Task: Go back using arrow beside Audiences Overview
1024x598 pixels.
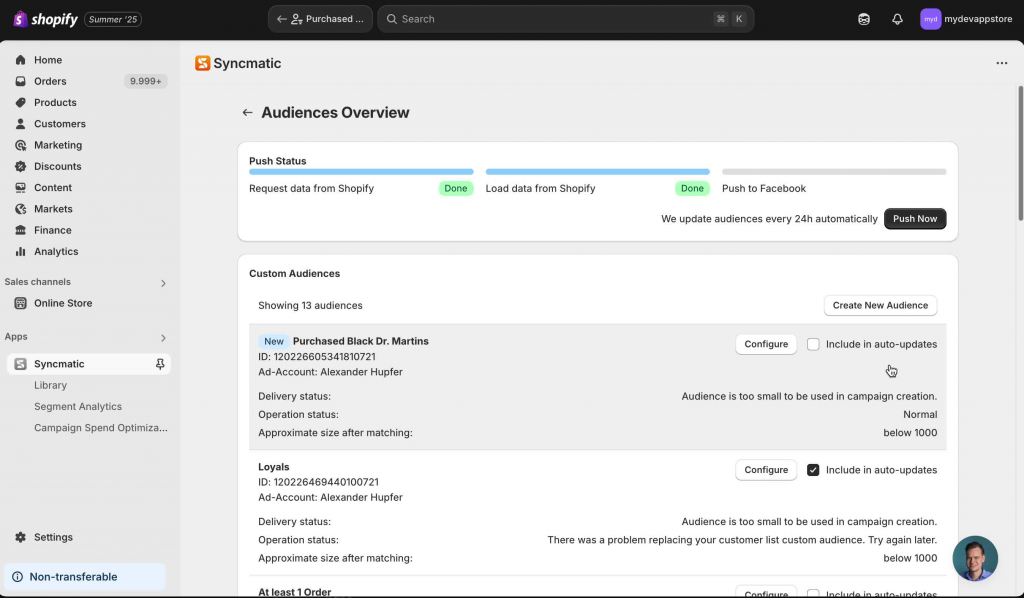Action: [247, 112]
